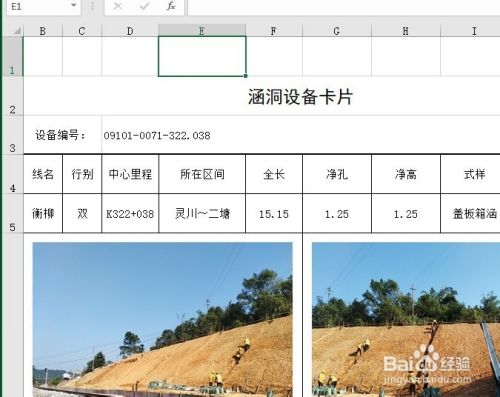Select column E header
The height and width of the screenshot is (397, 500).
pyautogui.click(x=202, y=31)
